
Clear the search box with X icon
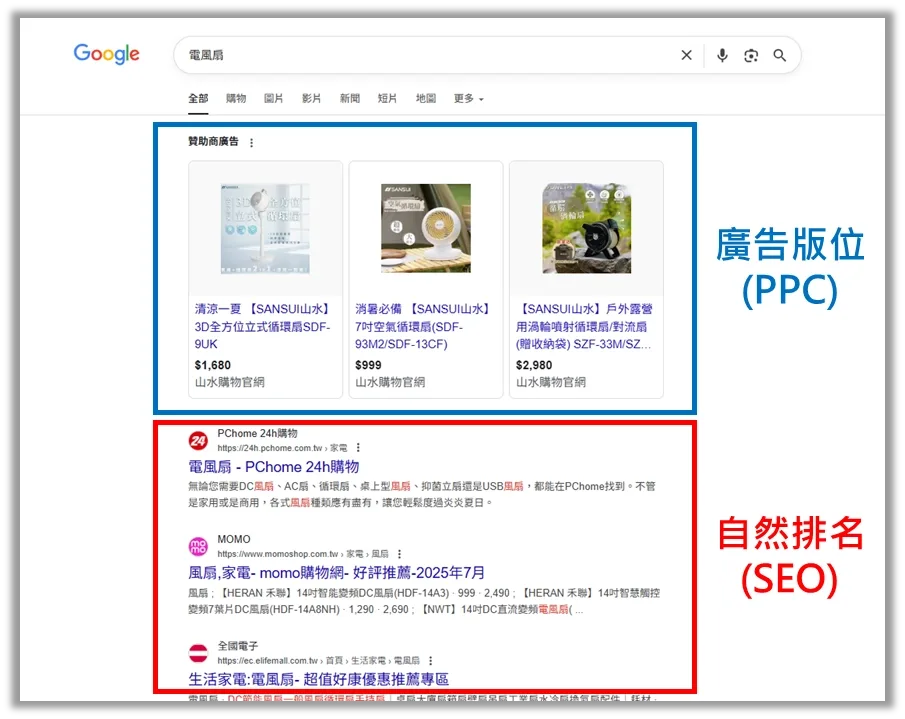coord(686,55)
